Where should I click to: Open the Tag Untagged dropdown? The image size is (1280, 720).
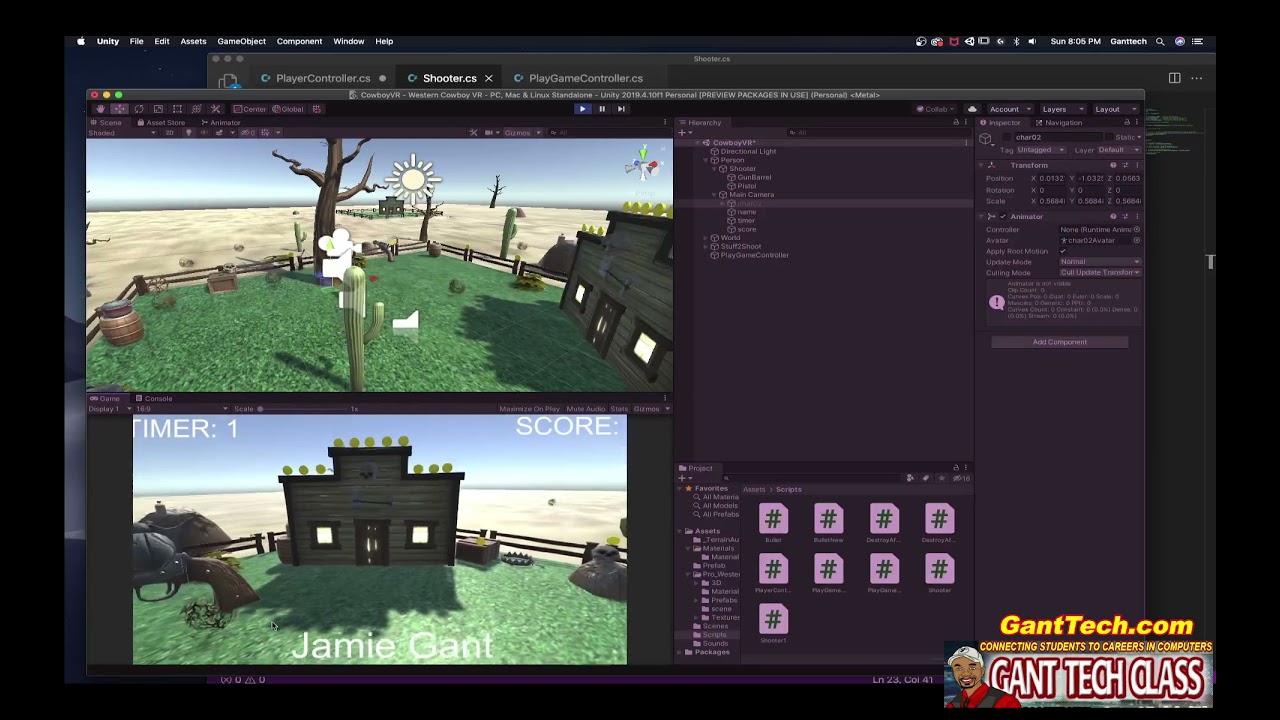(x=1041, y=150)
